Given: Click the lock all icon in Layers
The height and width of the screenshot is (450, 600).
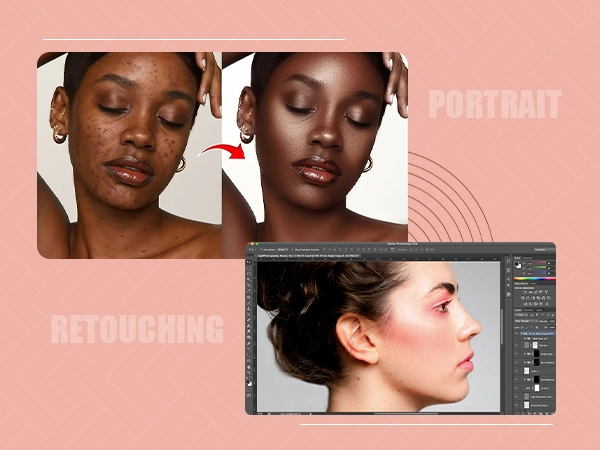Looking at the screenshot, I should click(x=536, y=328).
